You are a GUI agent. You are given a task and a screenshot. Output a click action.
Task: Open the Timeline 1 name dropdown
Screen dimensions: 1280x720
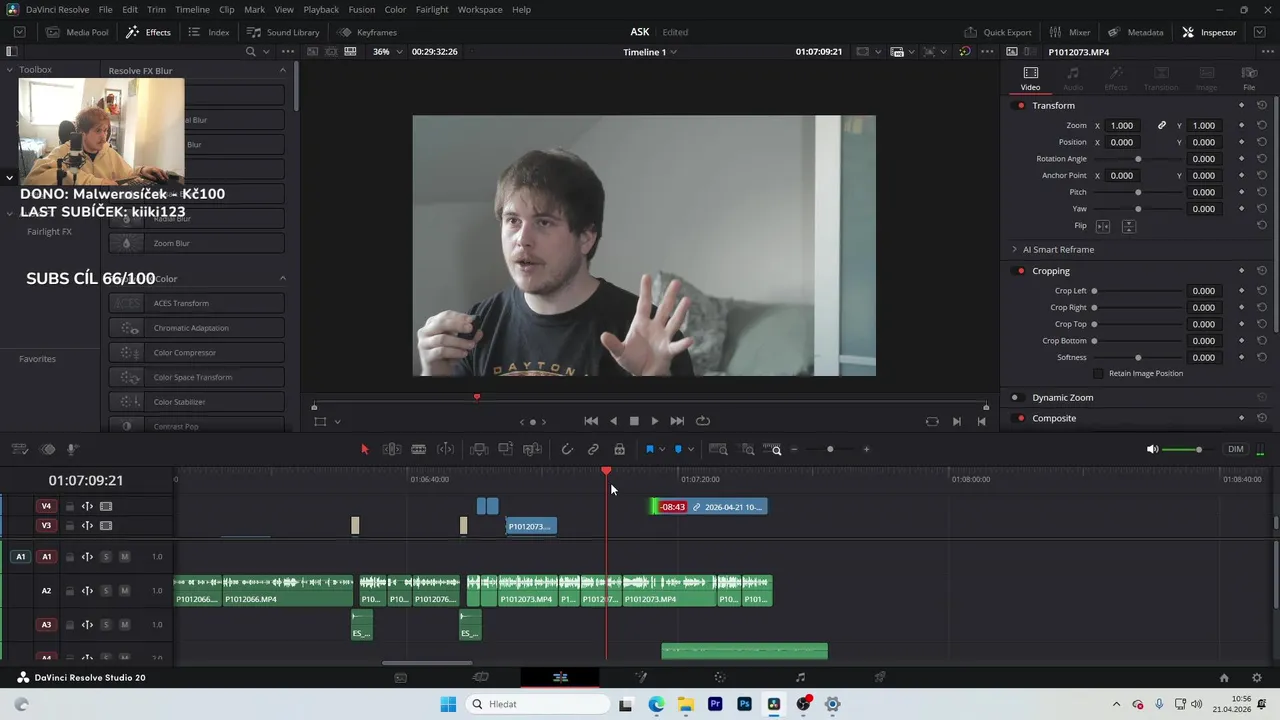650,52
